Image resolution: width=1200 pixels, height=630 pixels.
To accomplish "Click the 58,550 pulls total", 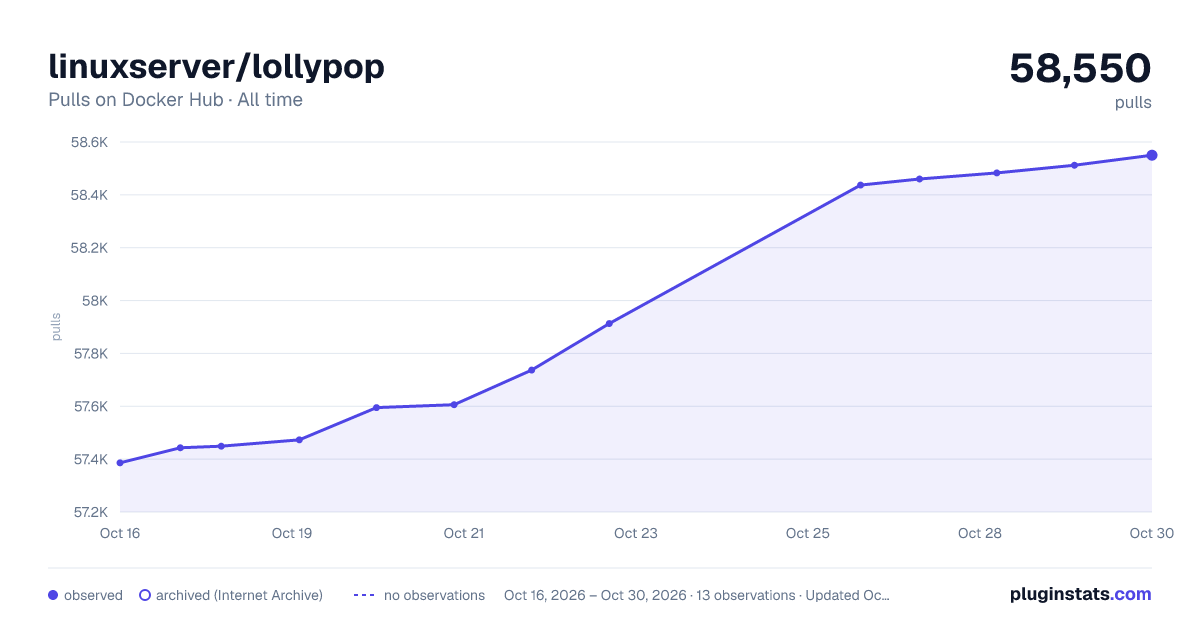I will pyautogui.click(x=1080, y=68).
